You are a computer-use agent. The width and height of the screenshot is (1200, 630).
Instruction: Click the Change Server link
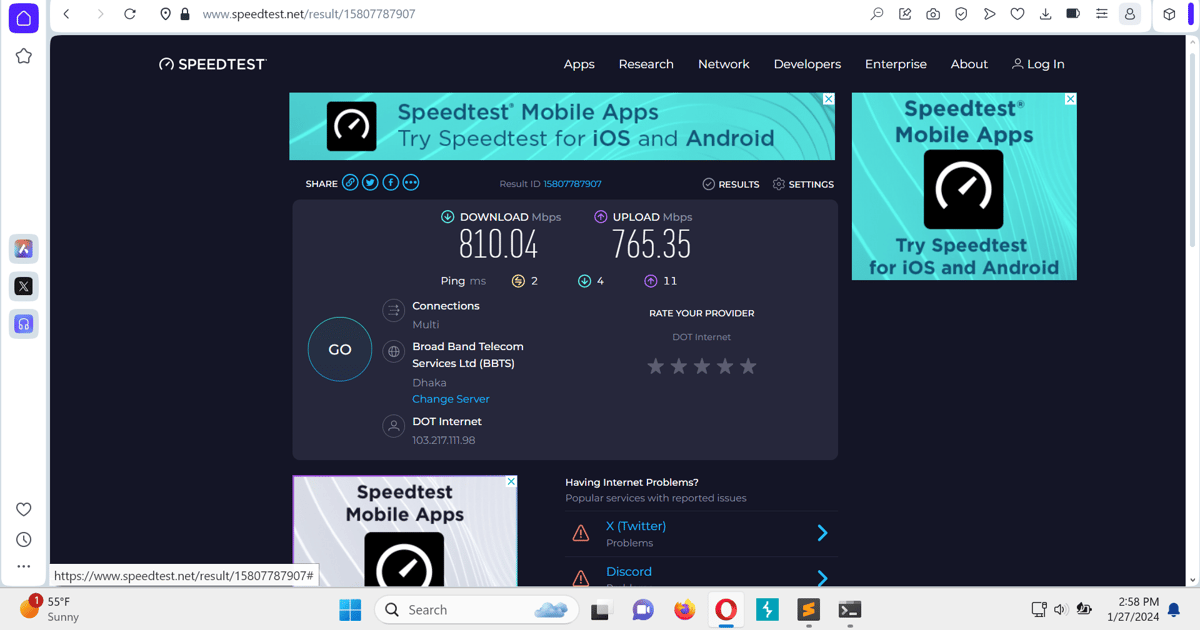pyautogui.click(x=451, y=399)
